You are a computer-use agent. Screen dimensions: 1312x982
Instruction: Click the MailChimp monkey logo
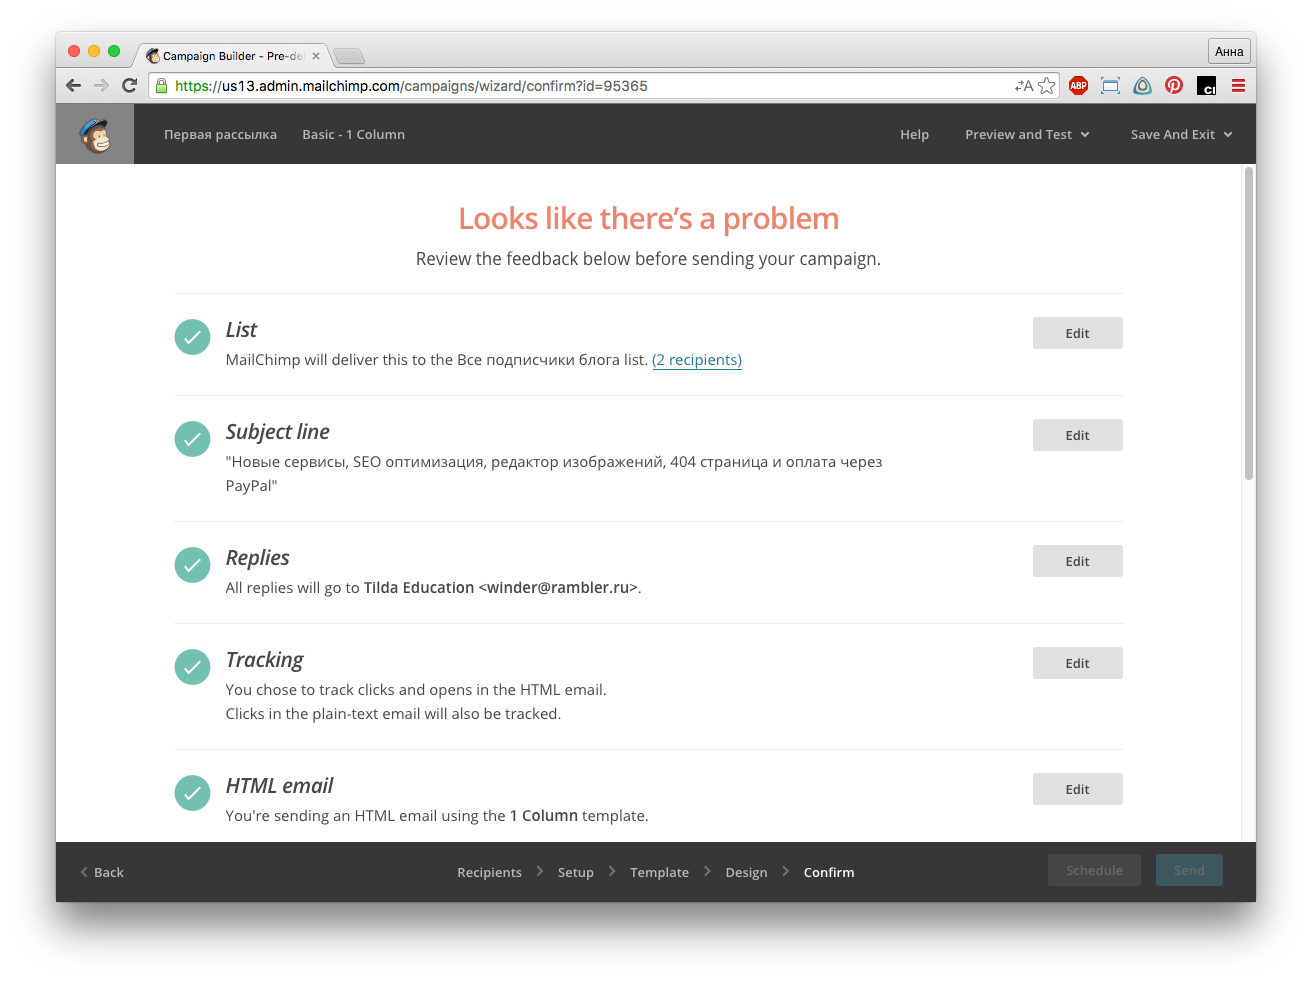95,135
